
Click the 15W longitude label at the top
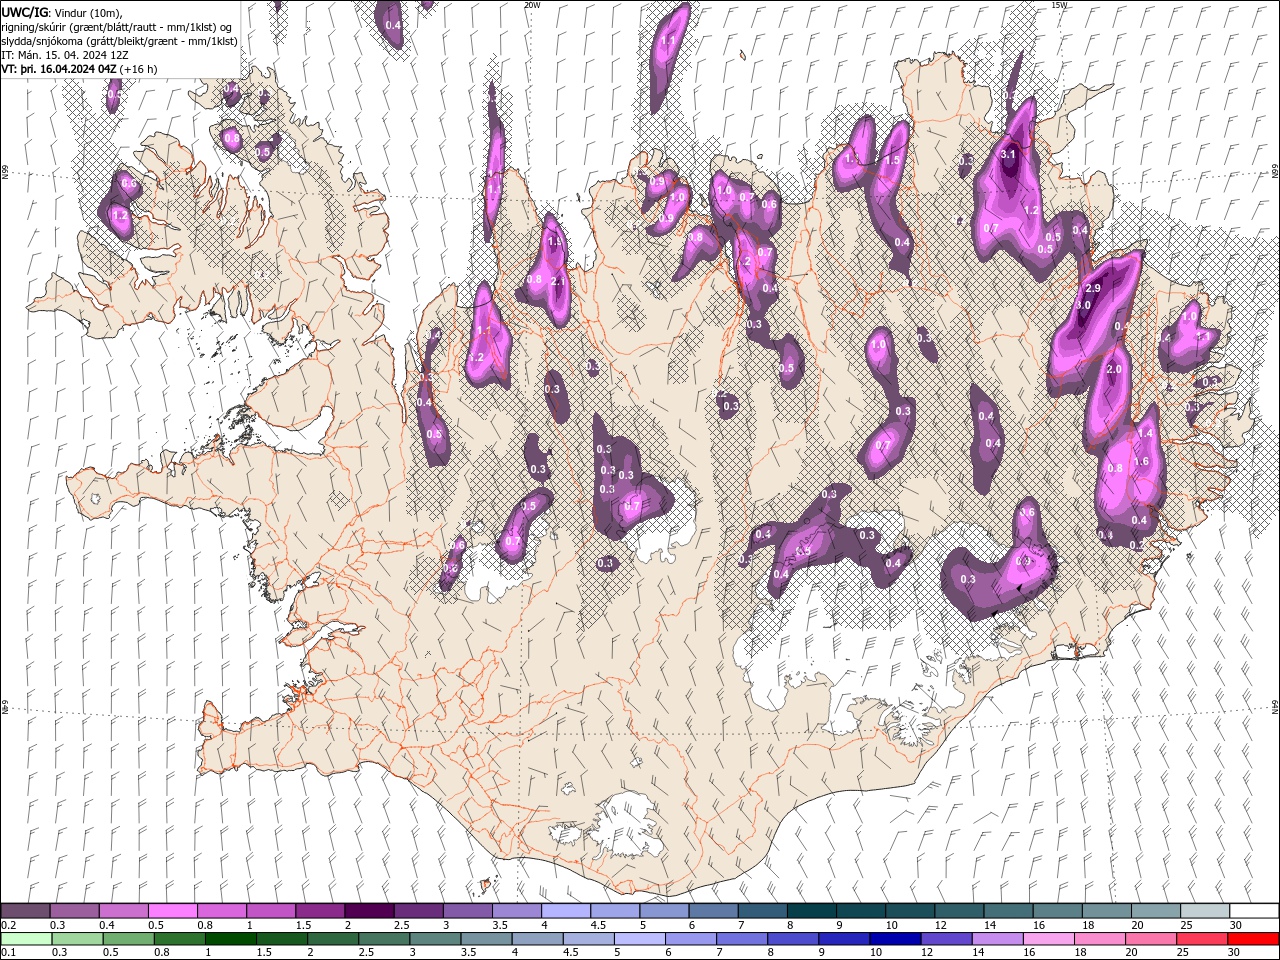[1059, 5]
